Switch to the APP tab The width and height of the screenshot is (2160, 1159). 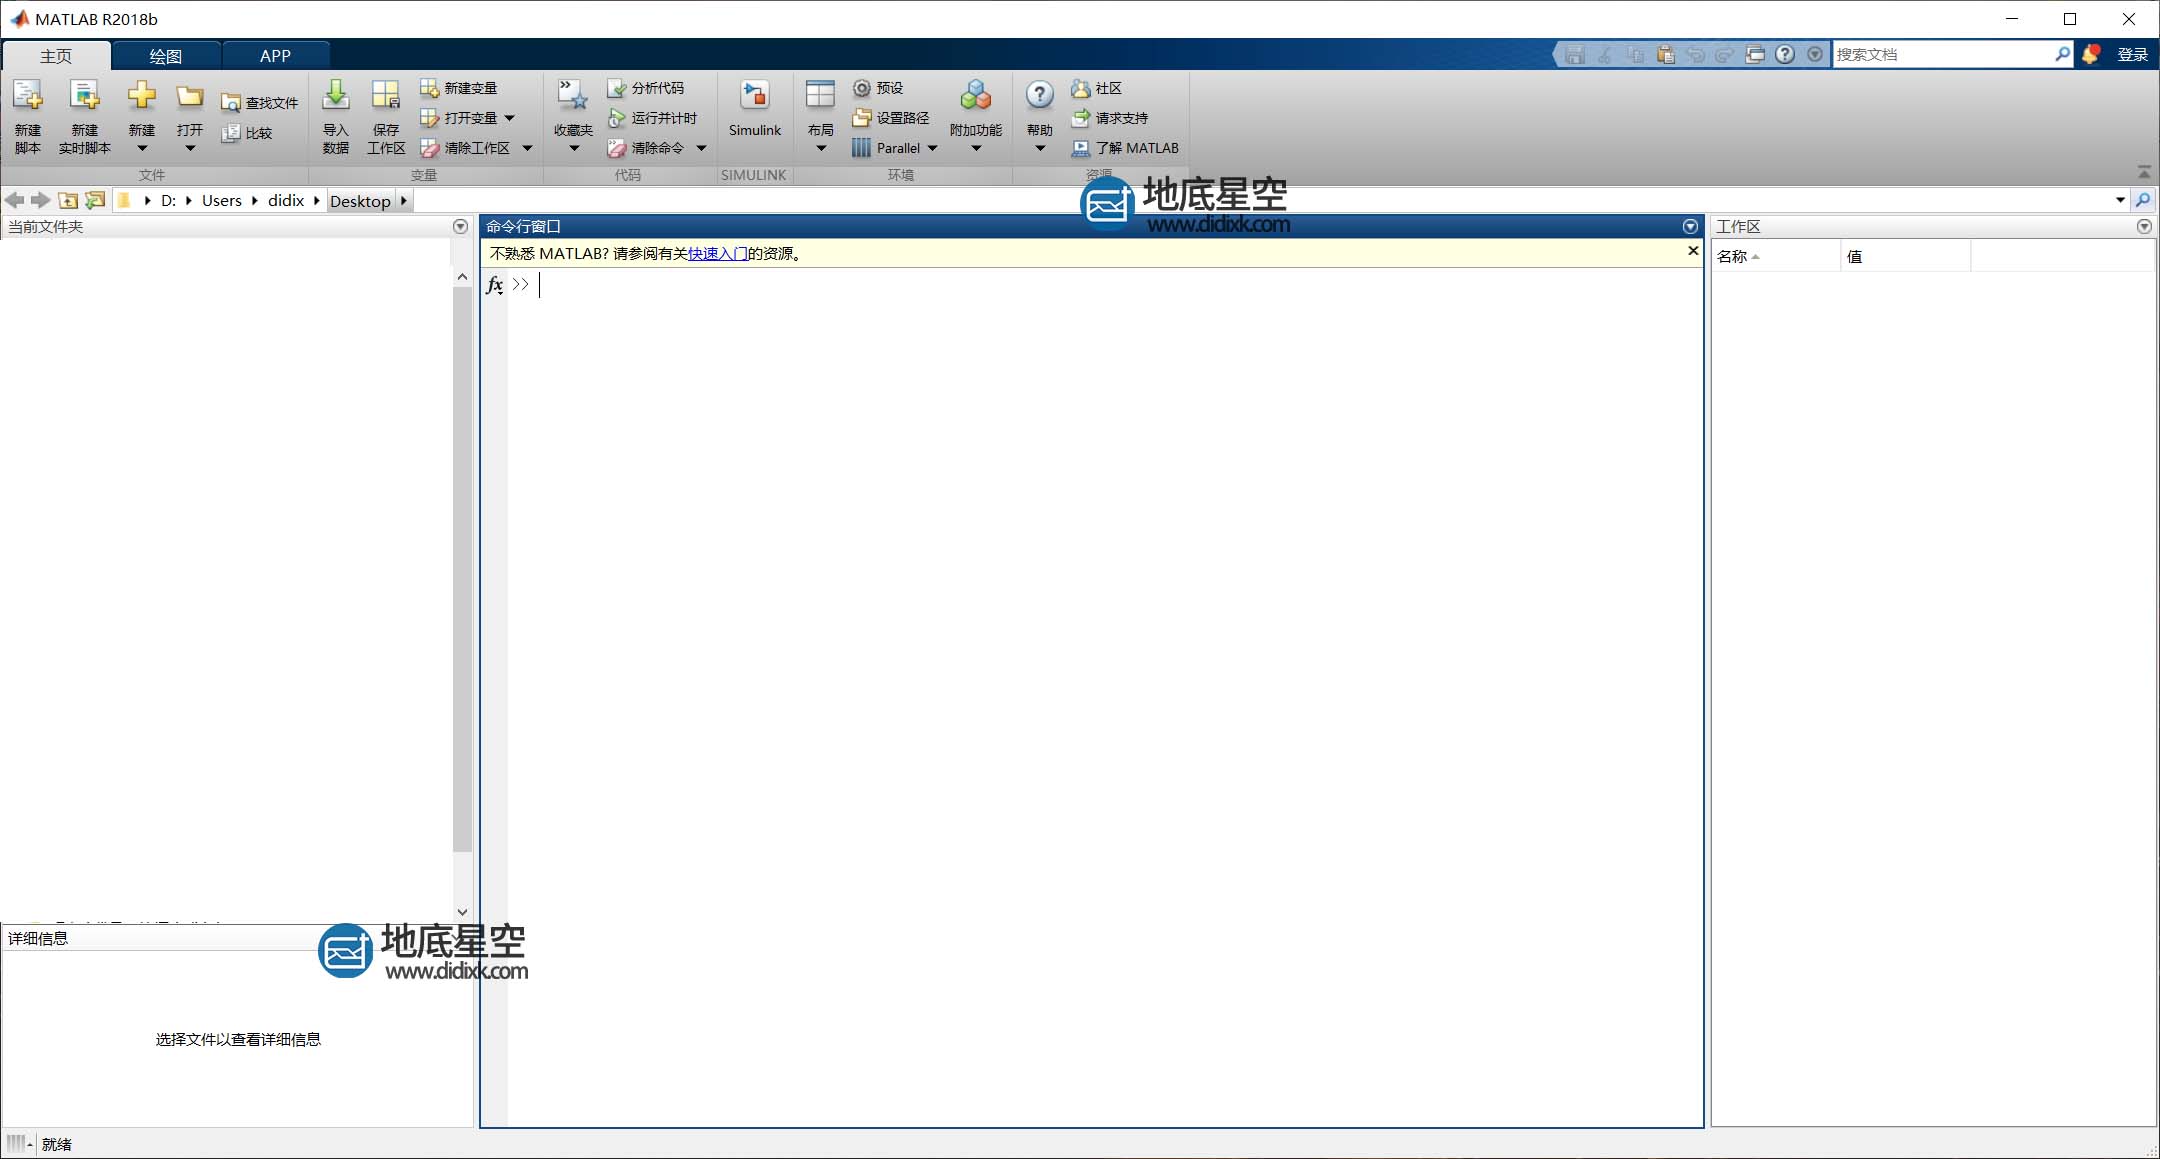pos(275,56)
